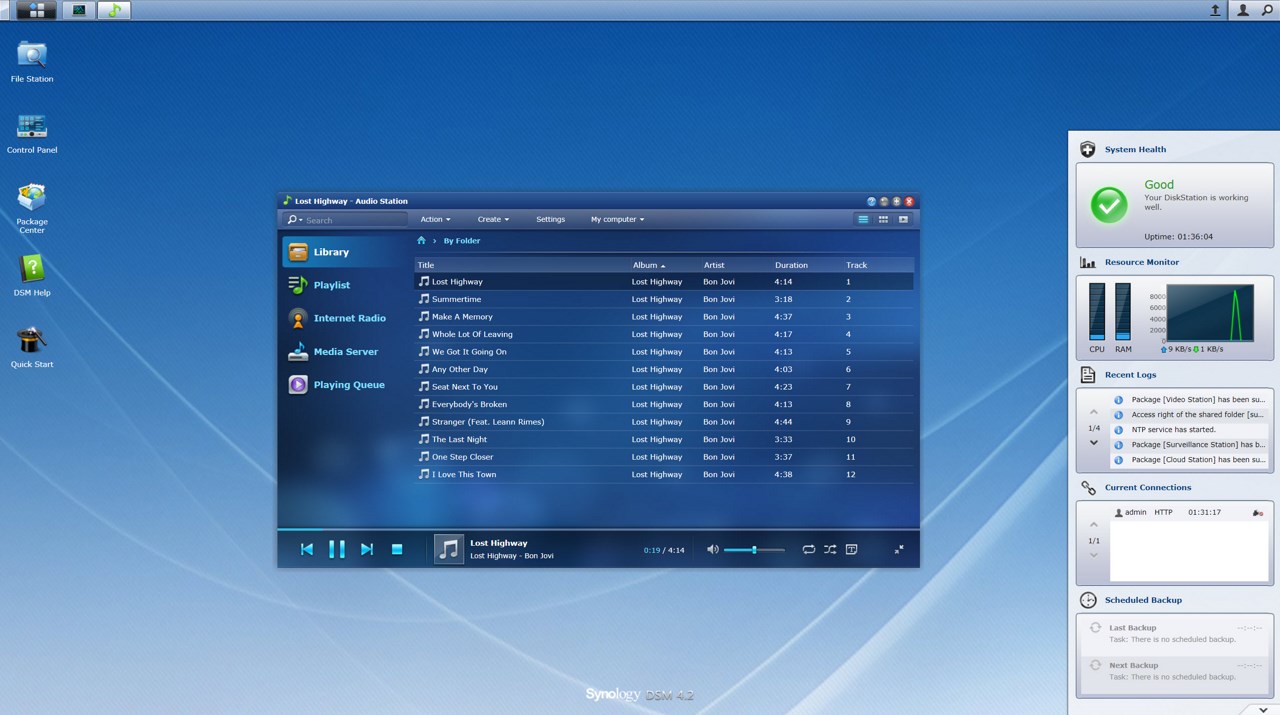Show song lyrics panel
Viewport: 1280px width, 715px height.
(851, 549)
